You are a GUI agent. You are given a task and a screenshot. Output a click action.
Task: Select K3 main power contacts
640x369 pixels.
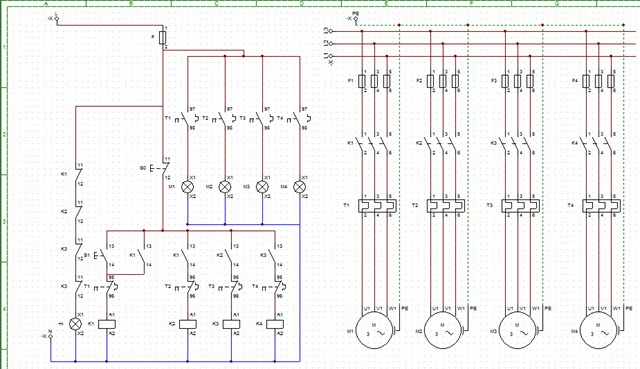click(x=516, y=144)
